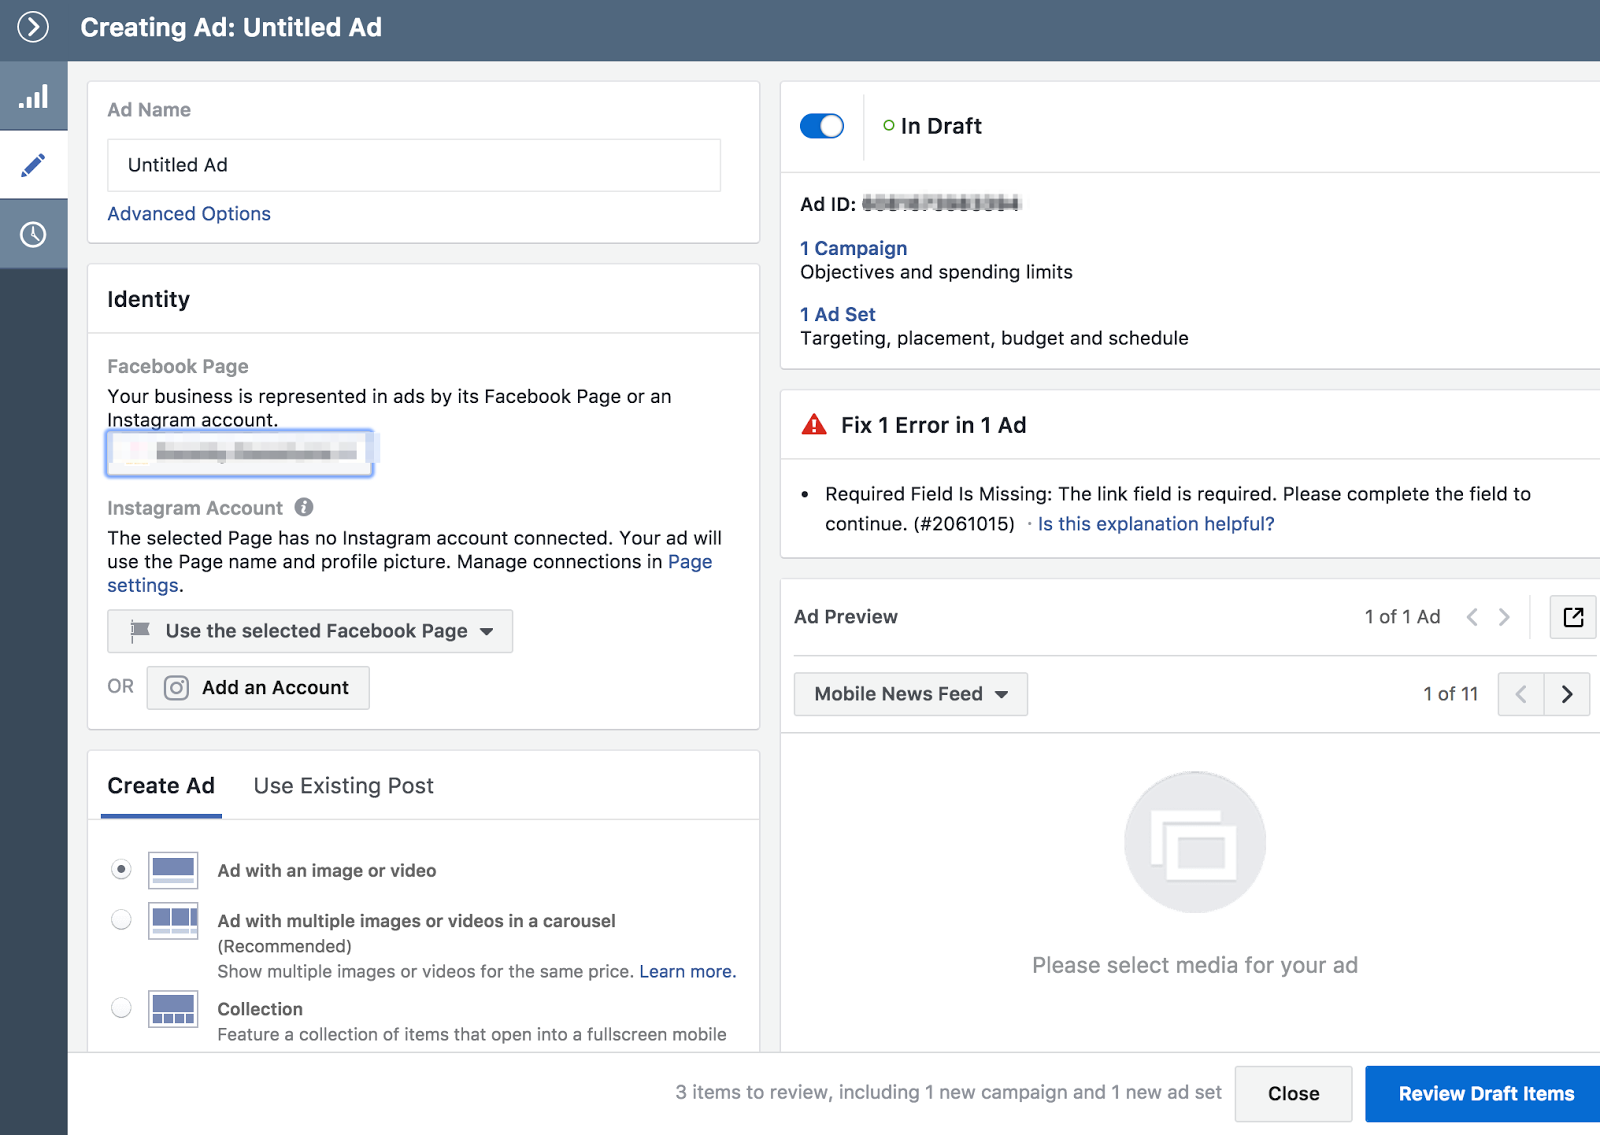Click the 'In Draft' status text
The height and width of the screenshot is (1135, 1600).
click(x=941, y=126)
